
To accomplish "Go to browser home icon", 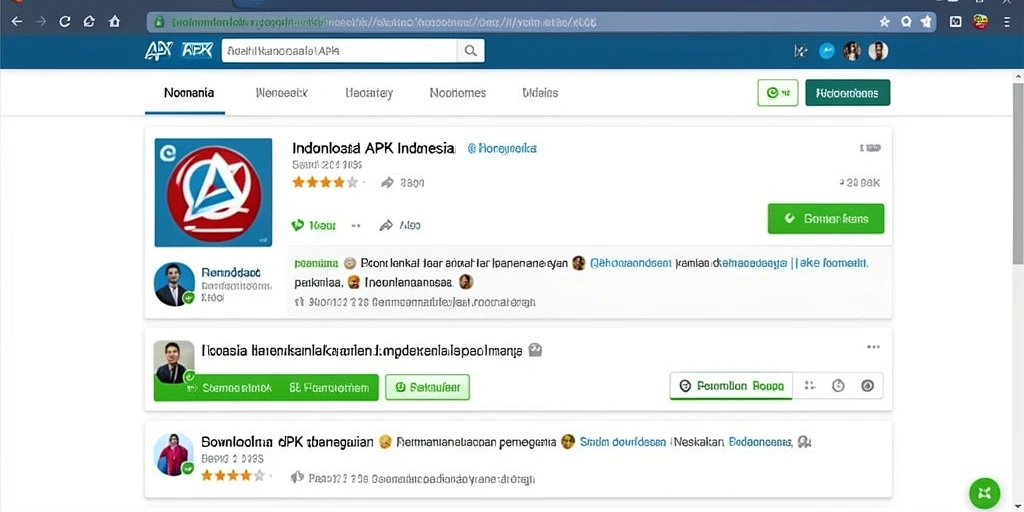I will [114, 22].
